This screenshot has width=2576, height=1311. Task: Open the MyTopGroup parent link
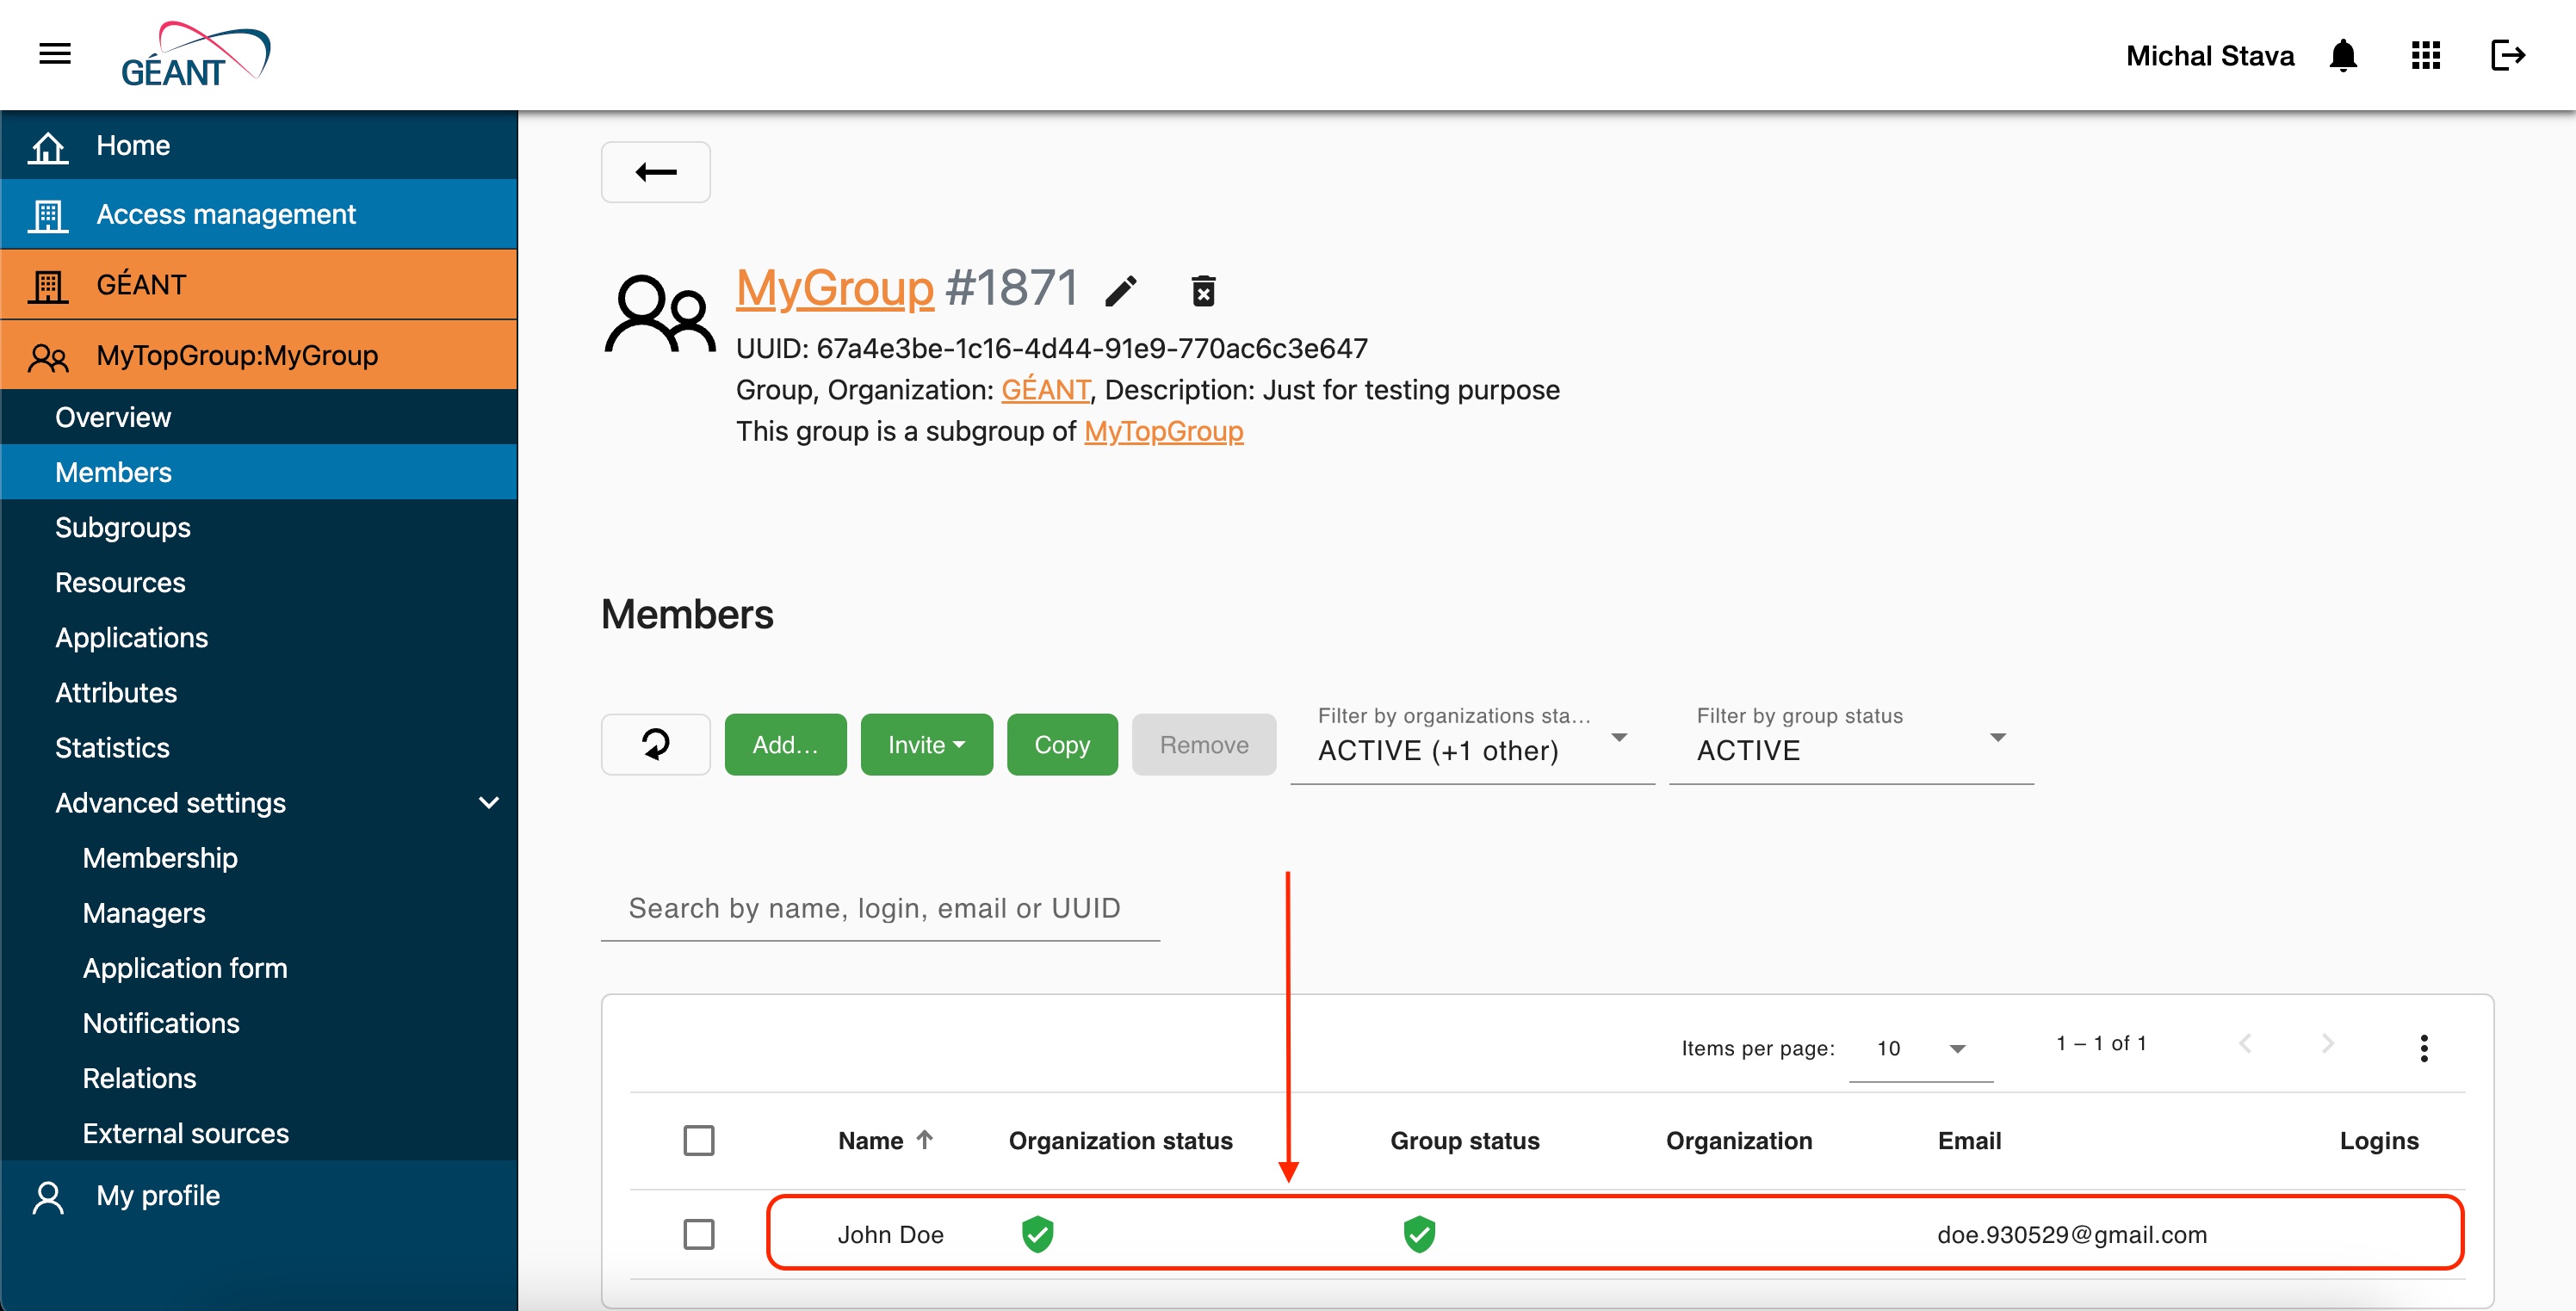(x=1164, y=431)
